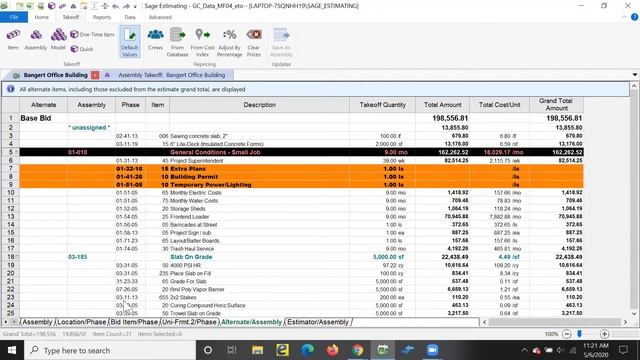Collapse the ribbon with the chevron
This screenshot has height=360, width=640.
click(624, 17)
